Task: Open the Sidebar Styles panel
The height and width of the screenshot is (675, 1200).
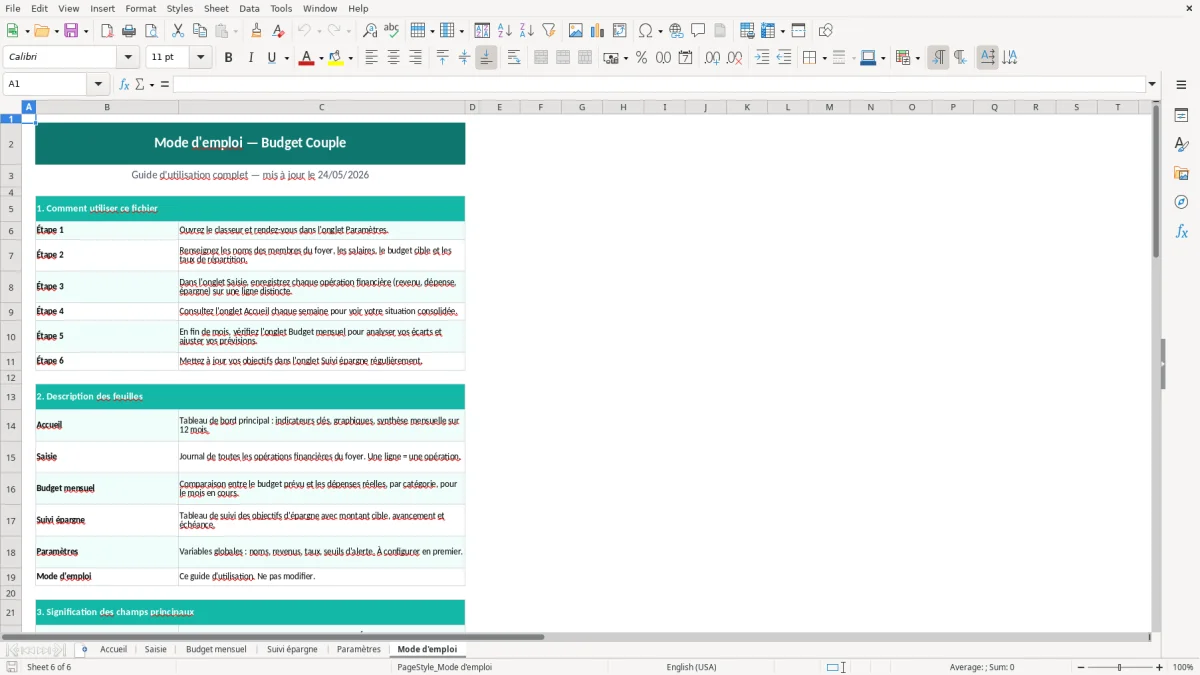Action: click(x=1181, y=145)
